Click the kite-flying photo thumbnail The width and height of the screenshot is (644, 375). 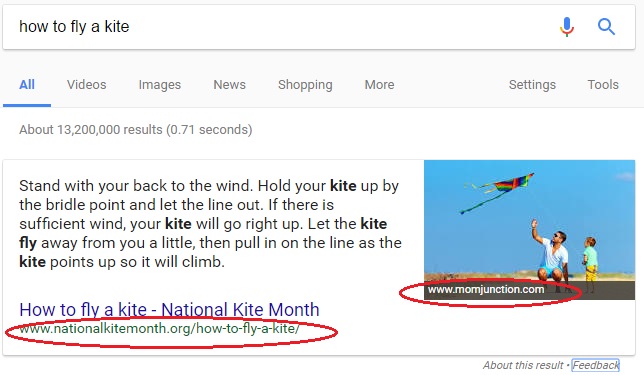coord(529,230)
